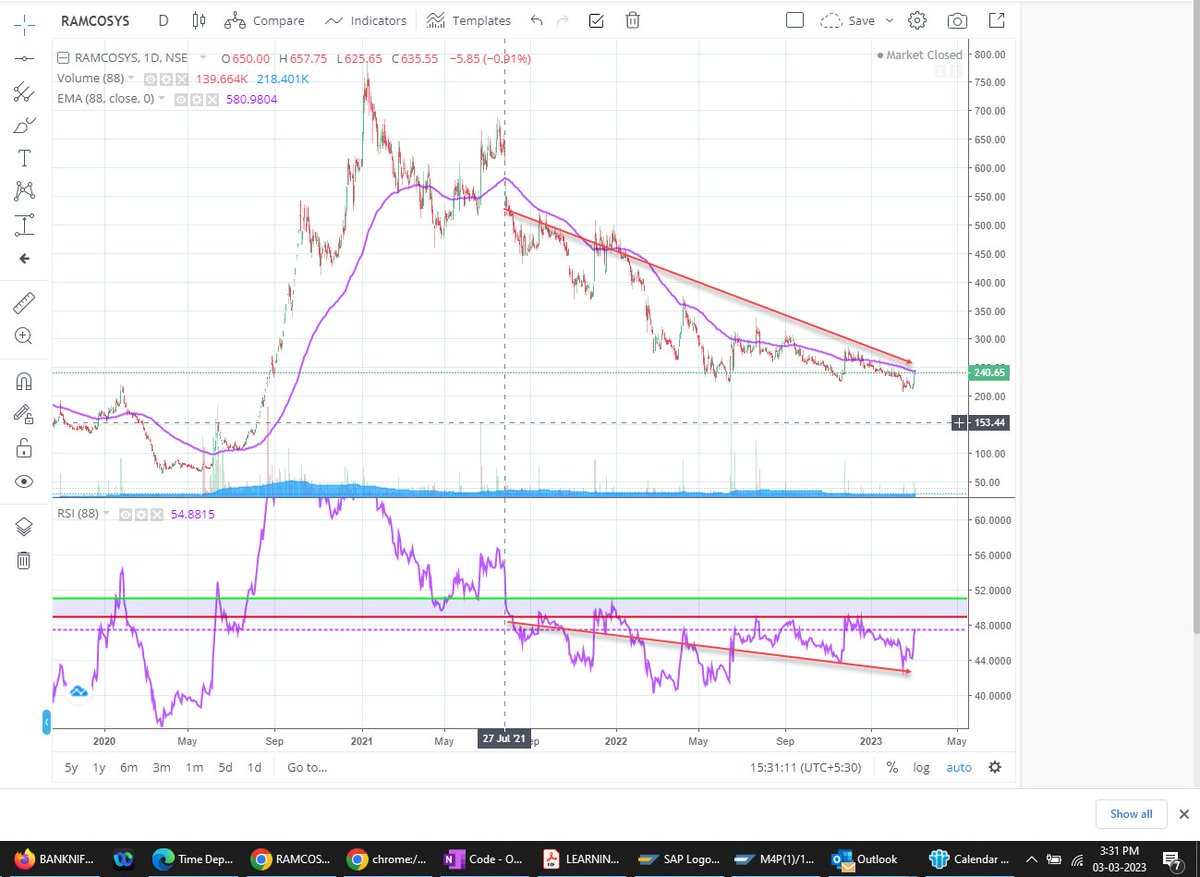Open the pitchfork and channels tool

pos(24,92)
